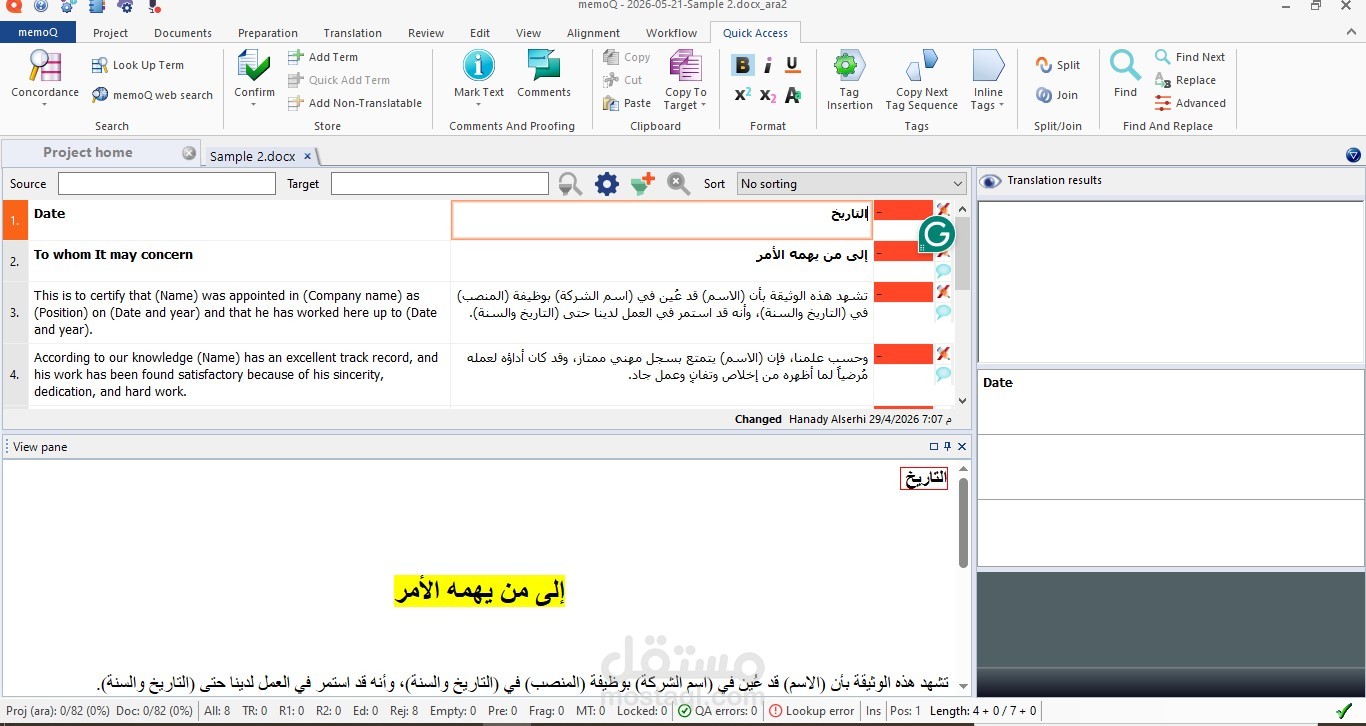Join segments with the Join icon
Viewport: 1366px width, 726px height.
coord(1043,95)
